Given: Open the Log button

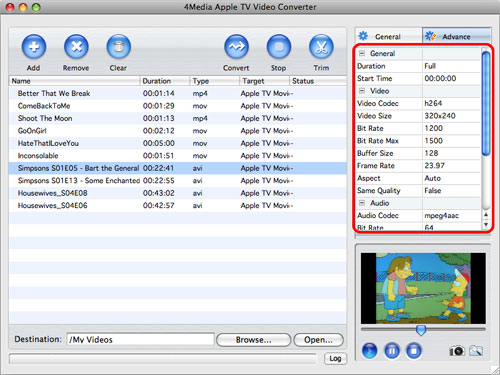Looking at the screenshot, I should 335,358.
